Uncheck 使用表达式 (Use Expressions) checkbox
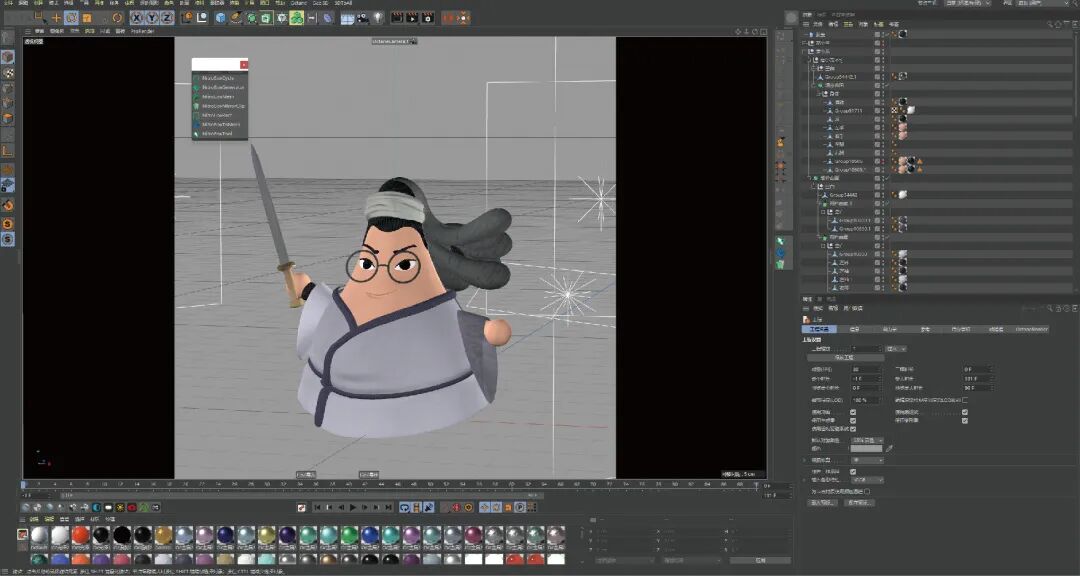This screenshot has width=1080, height=576. (965, 412)
